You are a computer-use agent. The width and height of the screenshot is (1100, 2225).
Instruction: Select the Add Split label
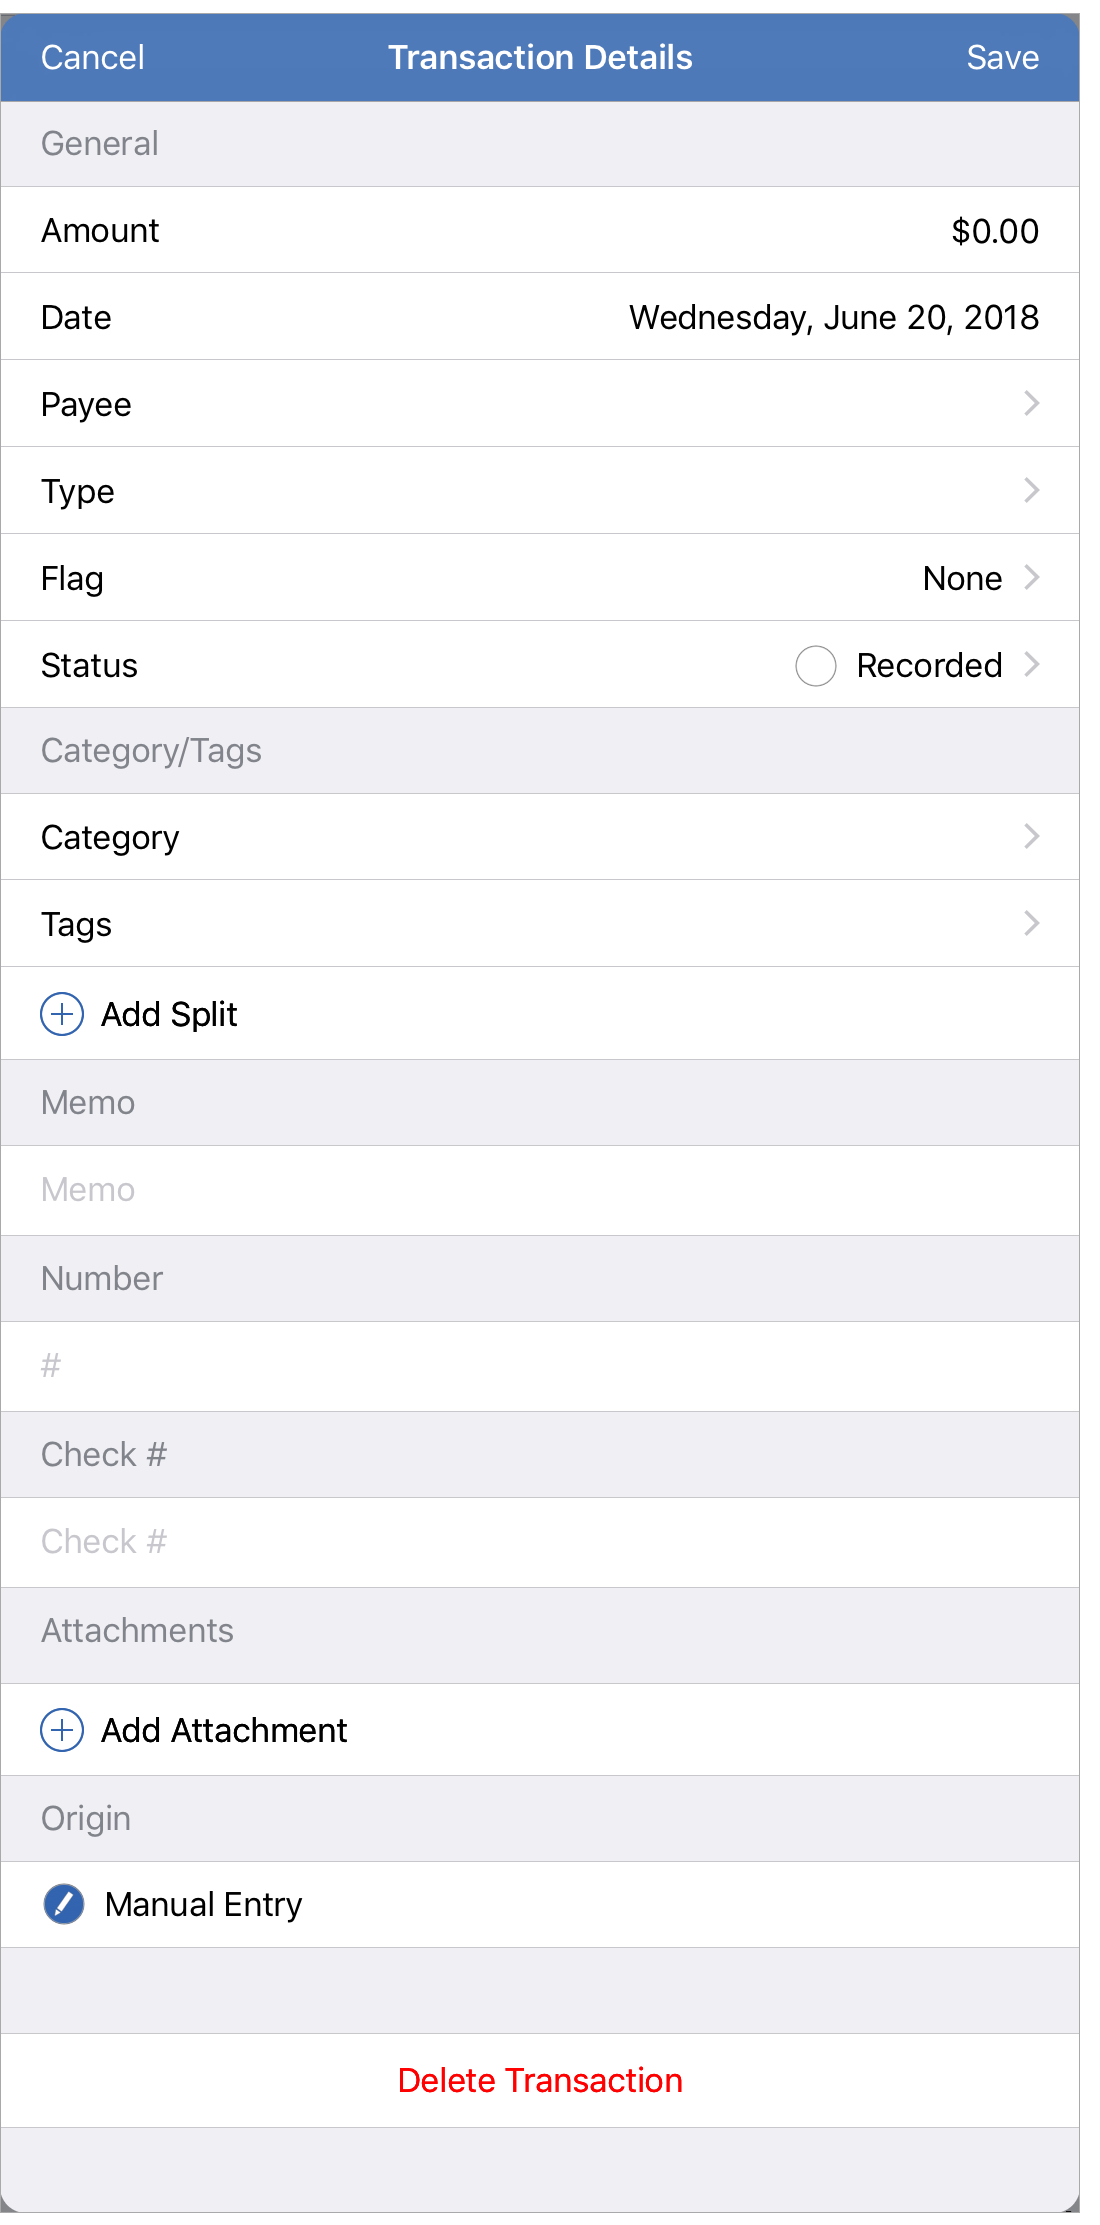169,1014
